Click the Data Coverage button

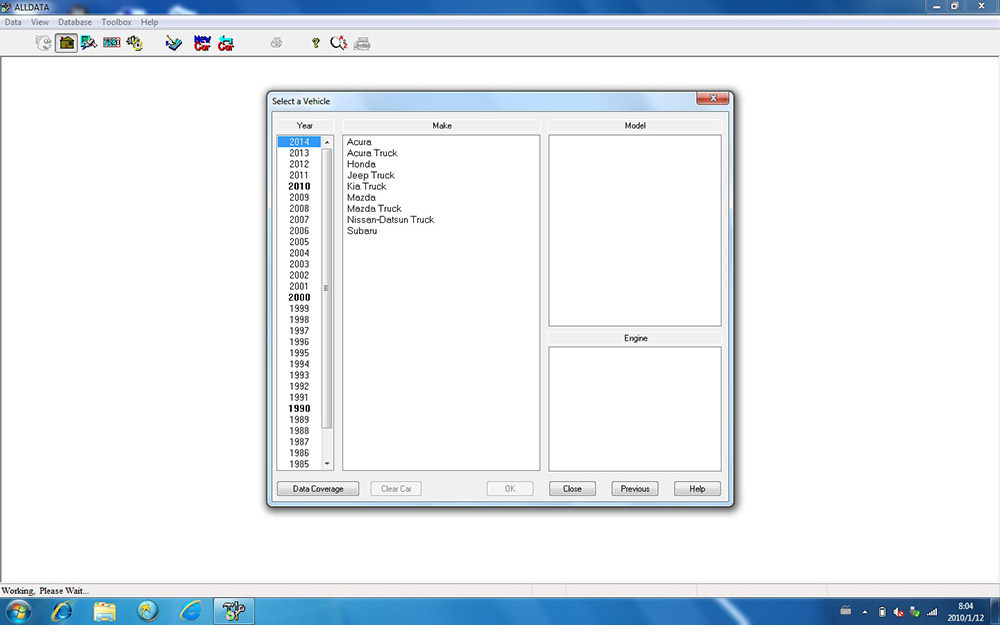point(318,489)
